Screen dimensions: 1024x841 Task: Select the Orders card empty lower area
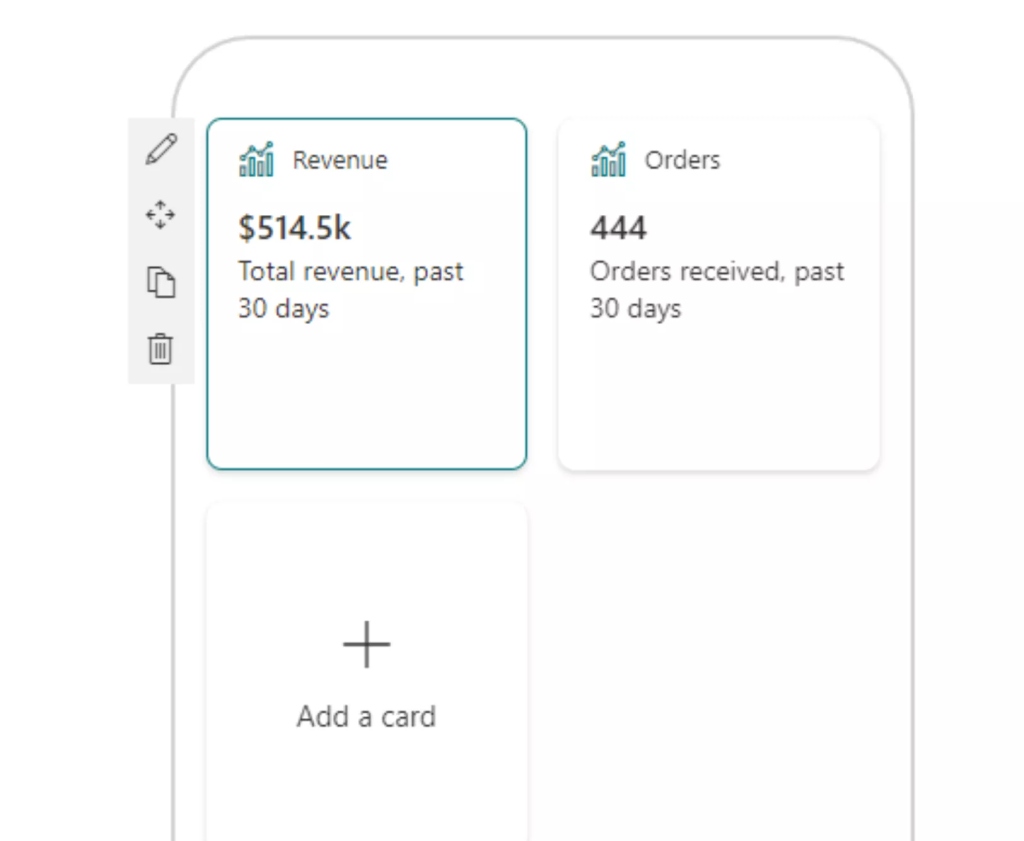tap(718, 398)
